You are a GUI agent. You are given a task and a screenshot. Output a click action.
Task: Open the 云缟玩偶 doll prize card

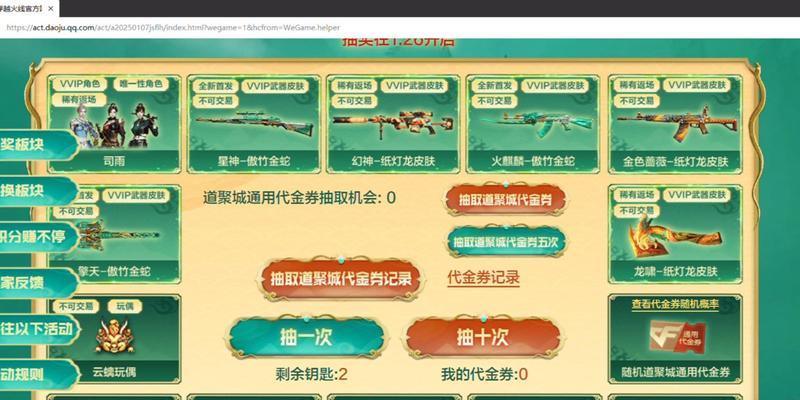pyautogui.click(x=115, y=339)
